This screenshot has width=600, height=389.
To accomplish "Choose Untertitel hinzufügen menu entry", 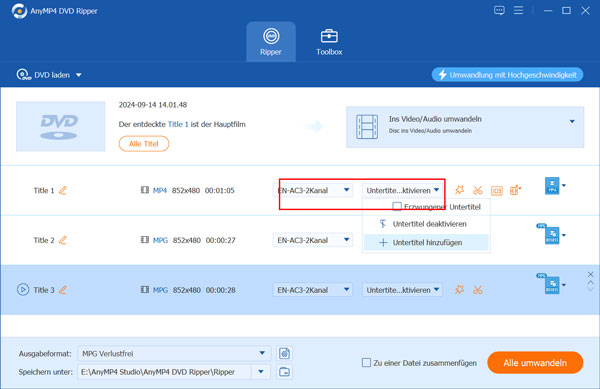I will pyautogui.click(x=426, y=243).
